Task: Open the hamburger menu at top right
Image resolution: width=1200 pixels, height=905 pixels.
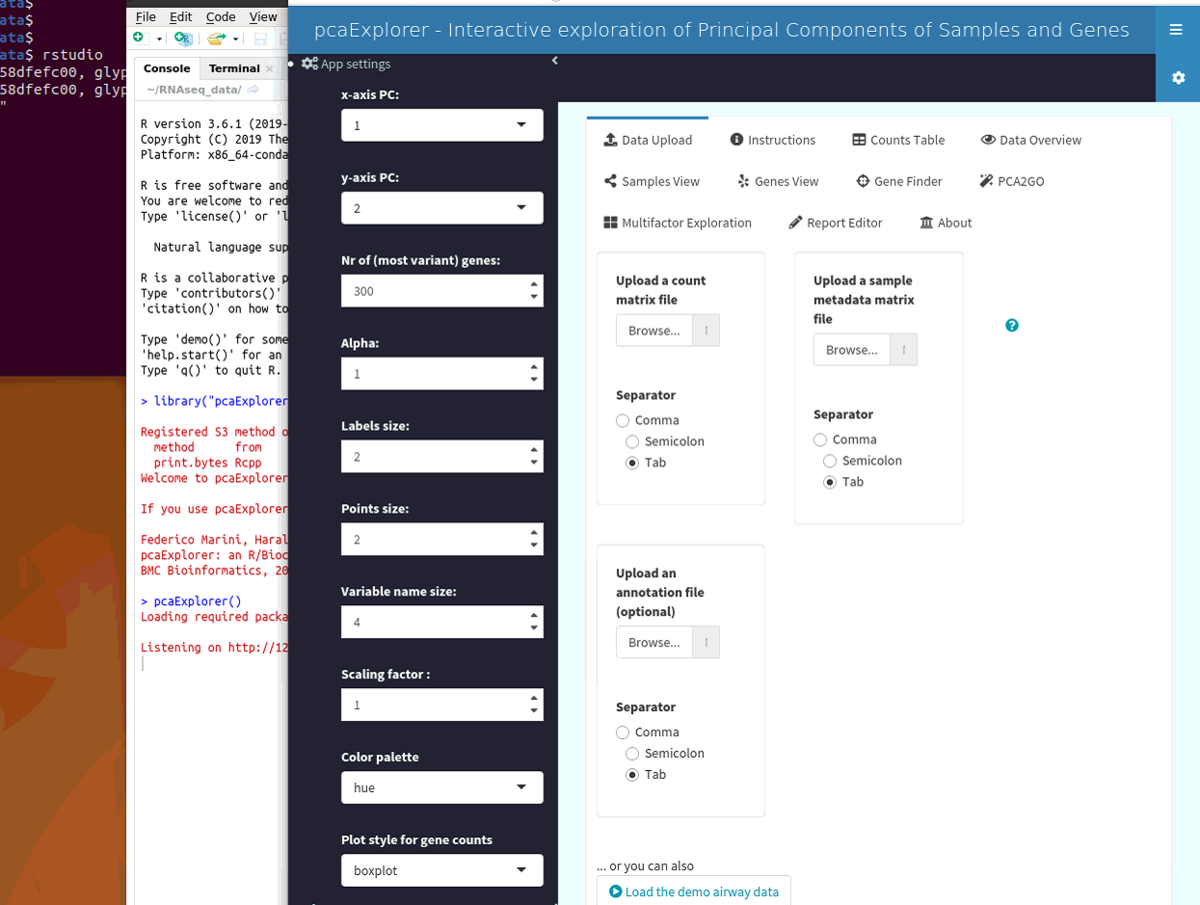Action: tap(1177, 29)
